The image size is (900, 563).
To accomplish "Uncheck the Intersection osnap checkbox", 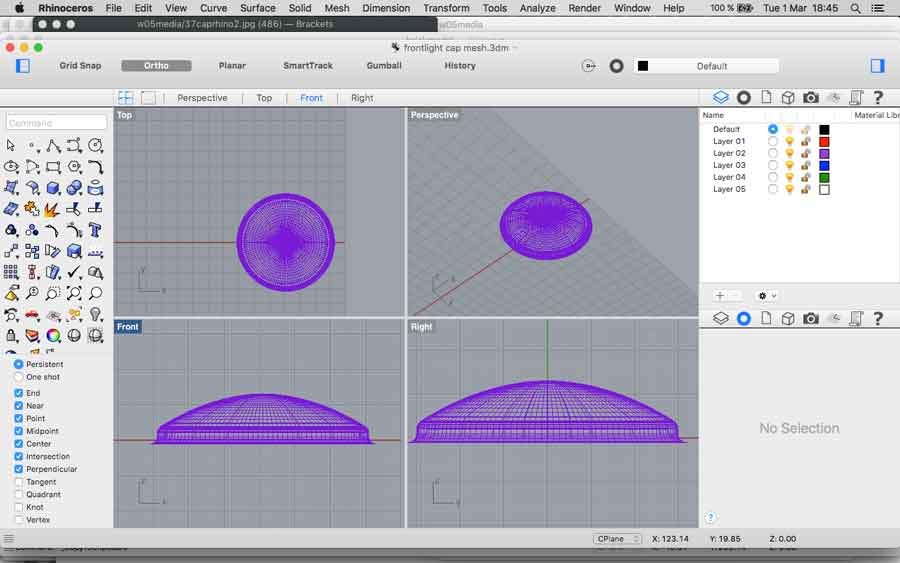I will pyautogui.click(x=18, y=456).
